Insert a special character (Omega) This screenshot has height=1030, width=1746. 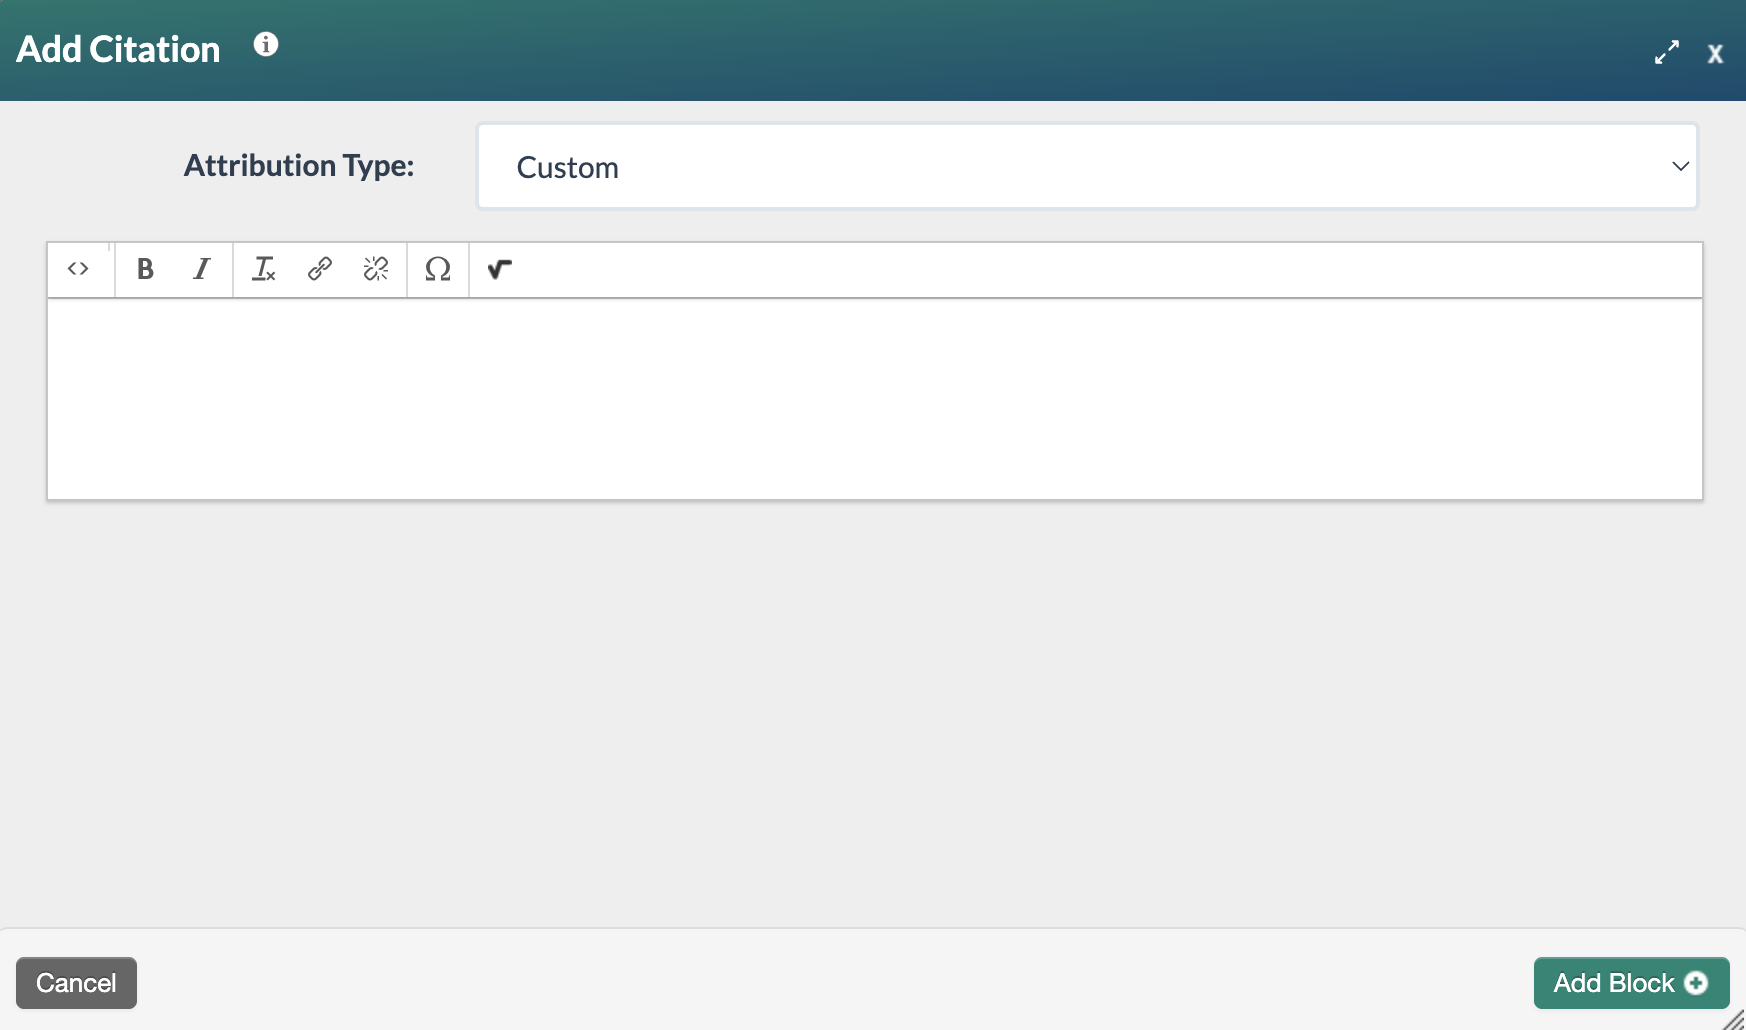click(438, 269)
